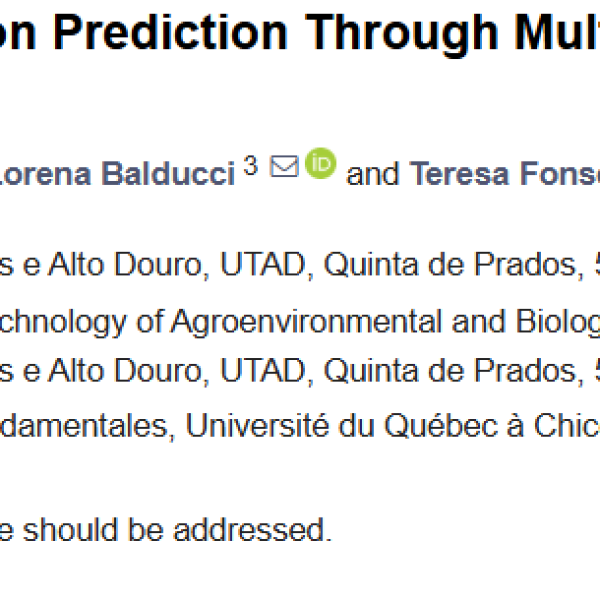The width and height of the screenshot is (600, 600).
Task: Click the word 'should' in the correspondence note
Action: click(70, 530)
